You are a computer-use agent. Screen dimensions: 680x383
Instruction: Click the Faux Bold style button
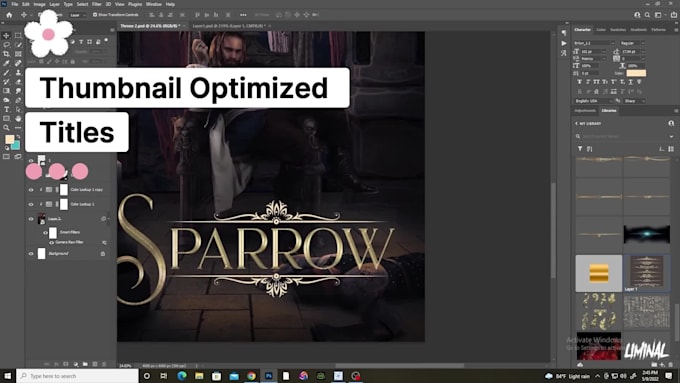[x=580, y=82]
